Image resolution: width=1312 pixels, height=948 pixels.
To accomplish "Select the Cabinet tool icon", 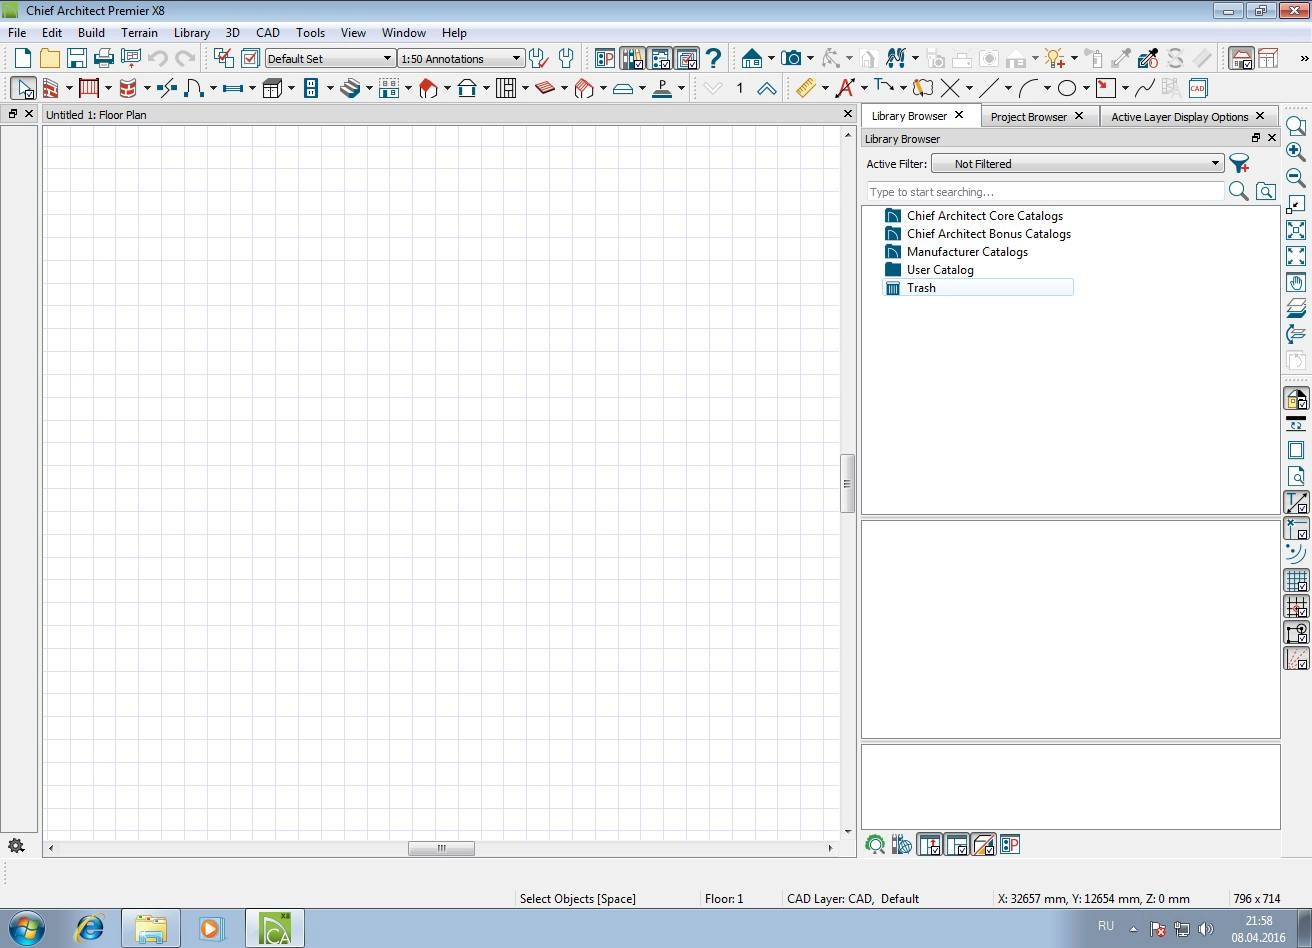I will coord(272,88).
